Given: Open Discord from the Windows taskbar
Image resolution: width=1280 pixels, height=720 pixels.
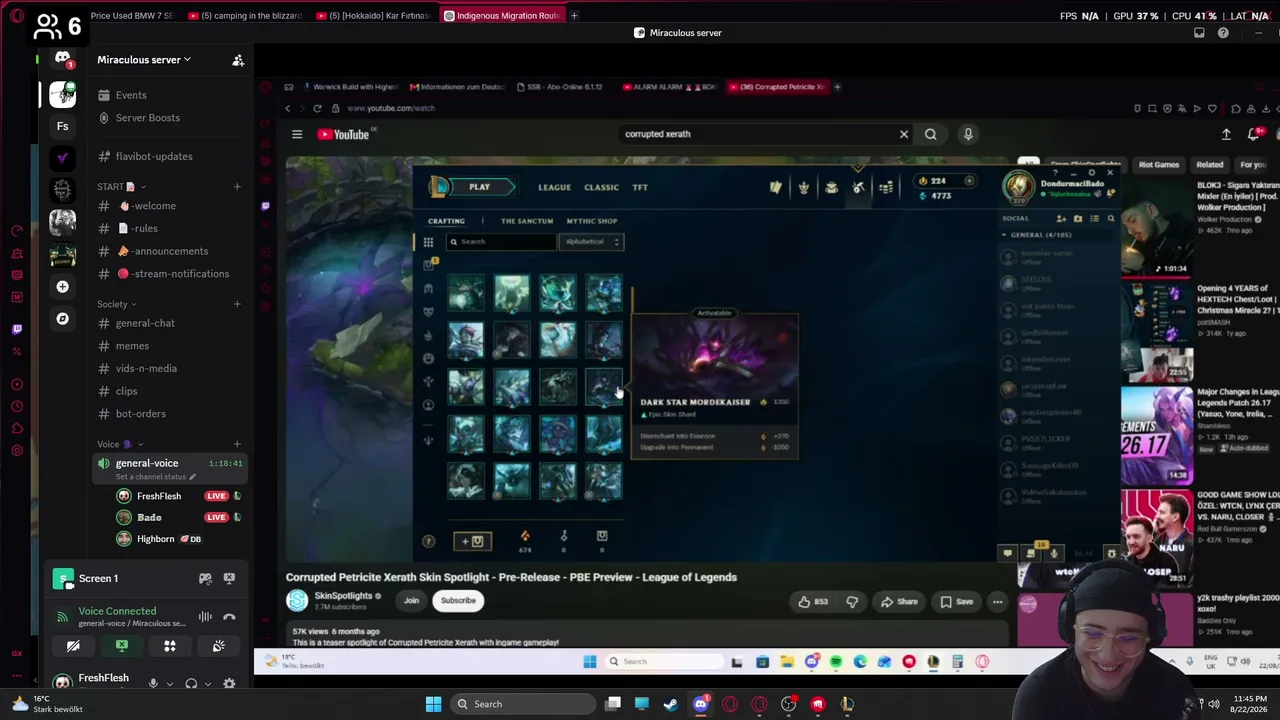Looking at the screenshot, I should [700, 704].
